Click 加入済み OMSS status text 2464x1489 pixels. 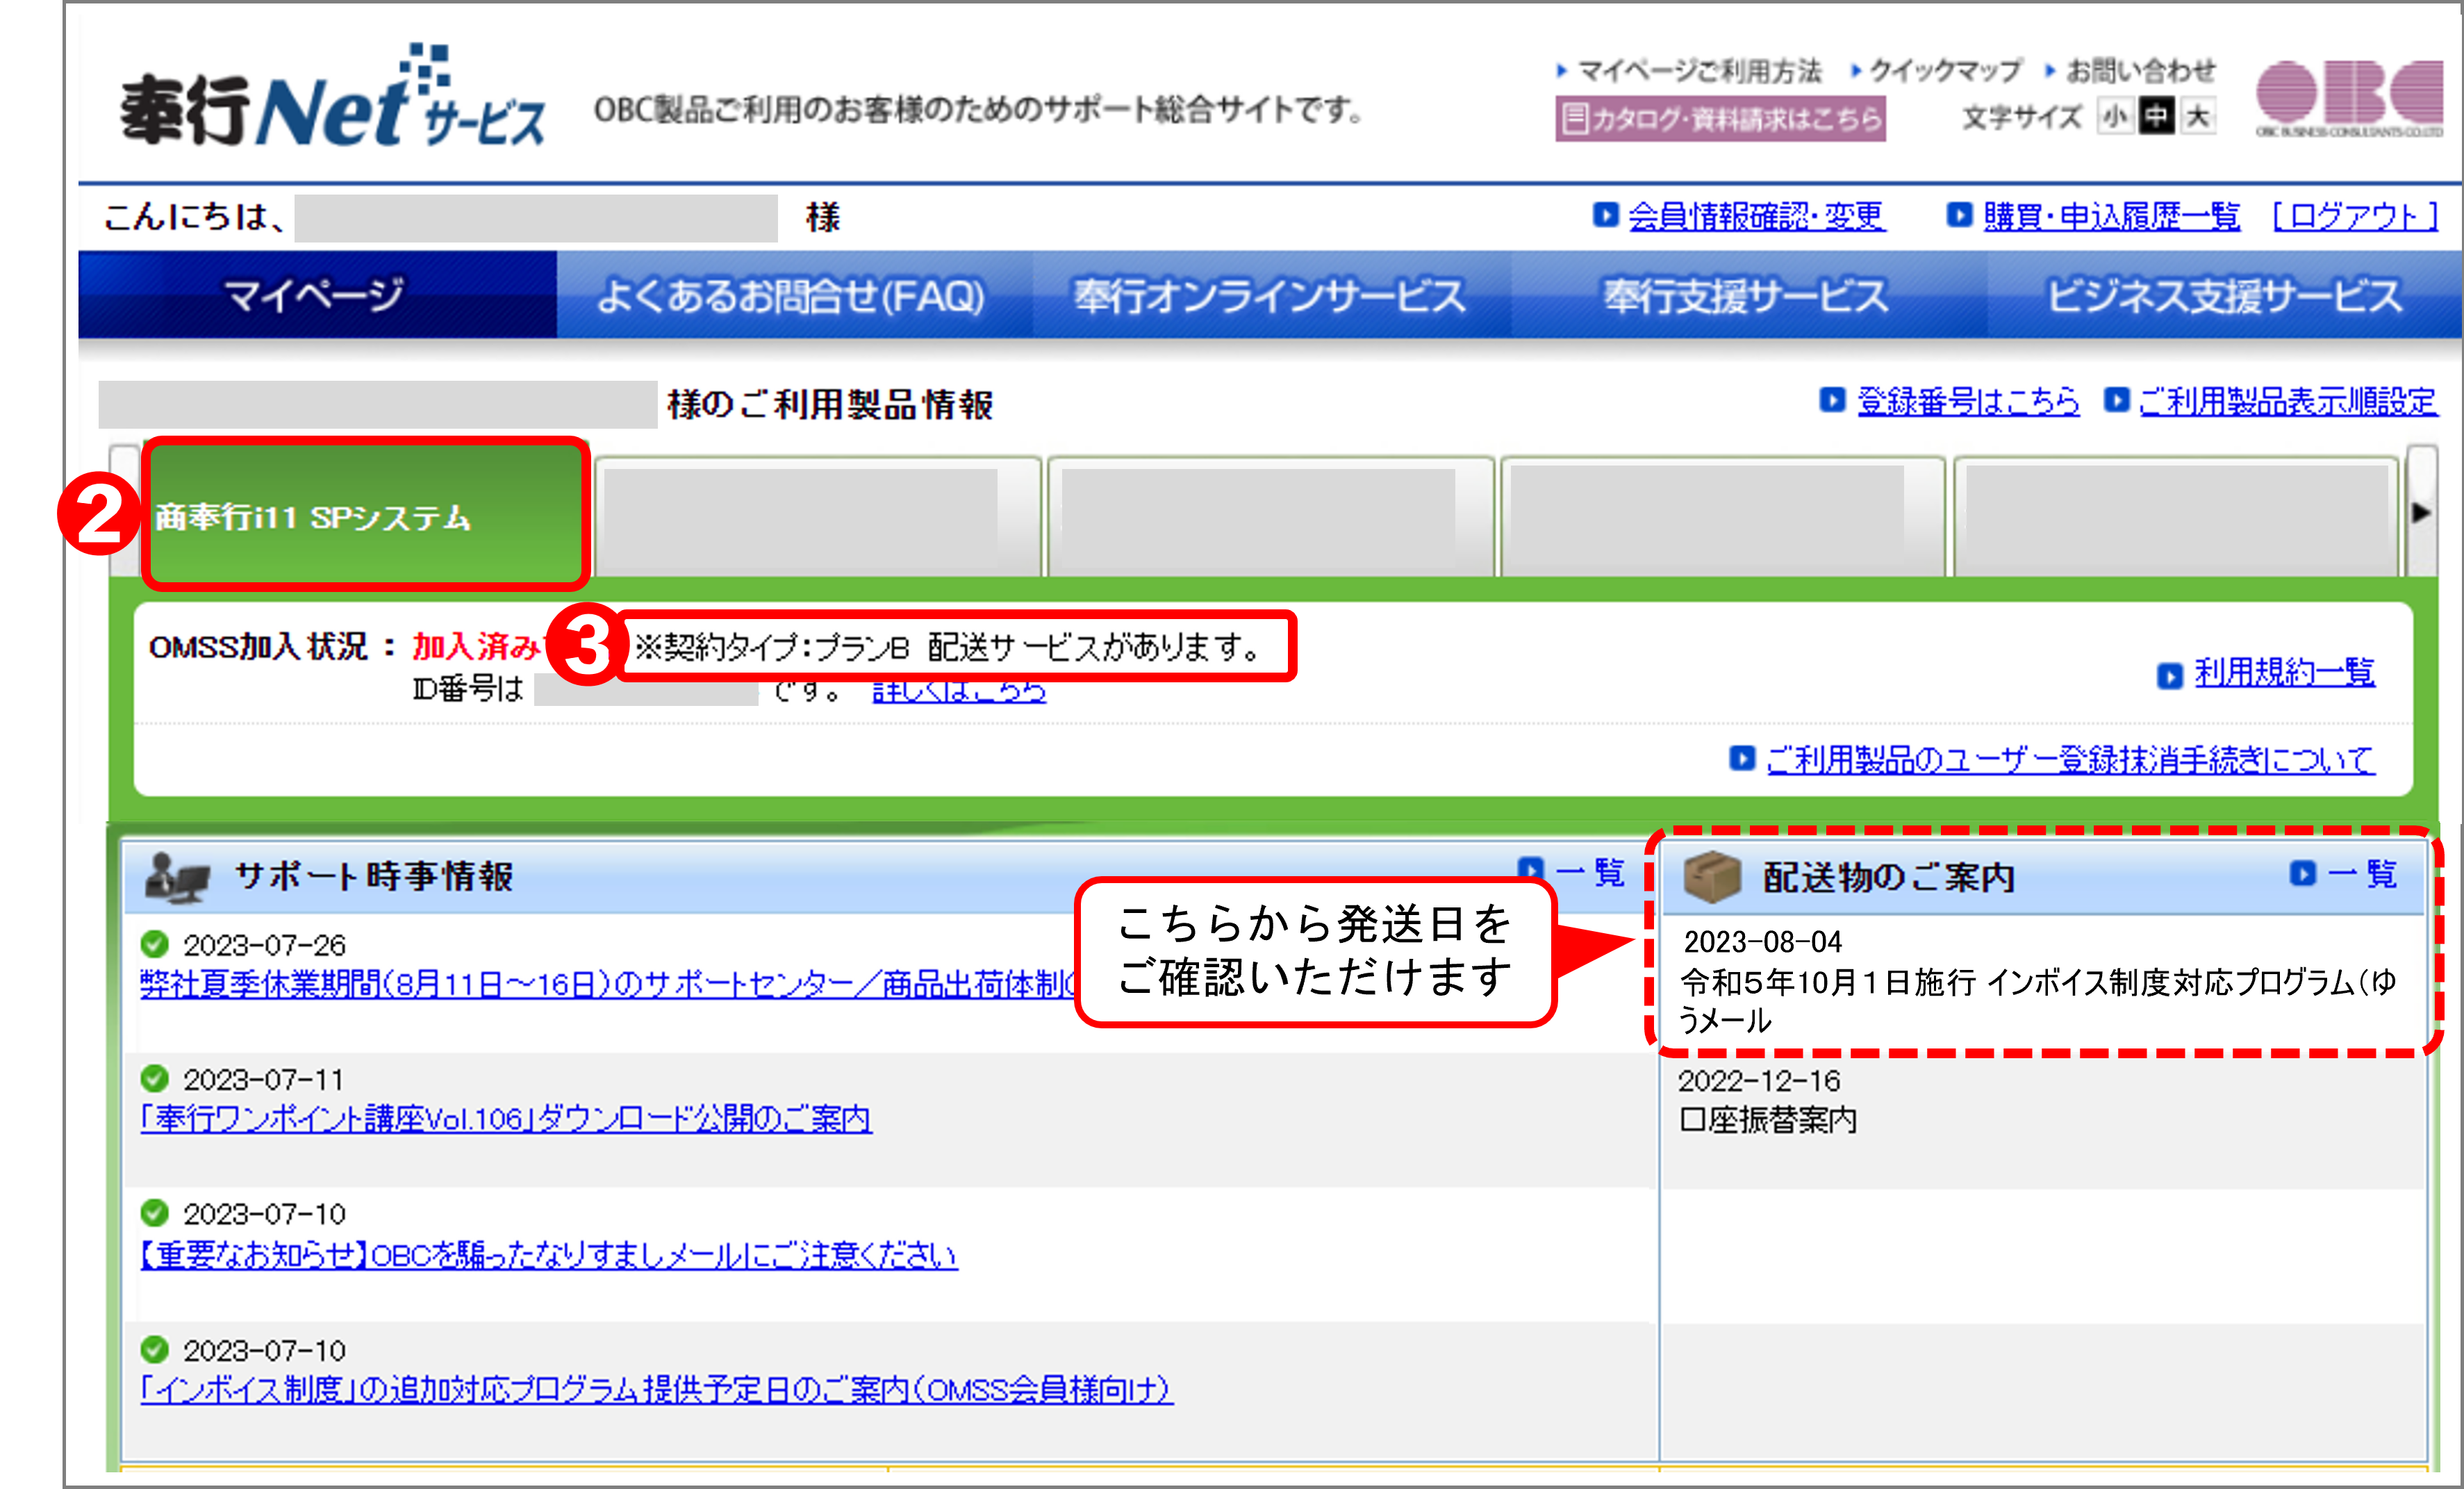click(476, 646)
